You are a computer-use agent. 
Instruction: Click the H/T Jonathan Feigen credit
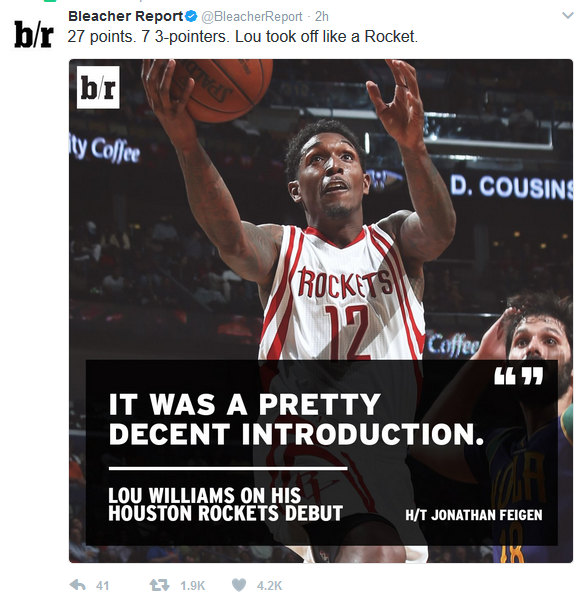473,515
